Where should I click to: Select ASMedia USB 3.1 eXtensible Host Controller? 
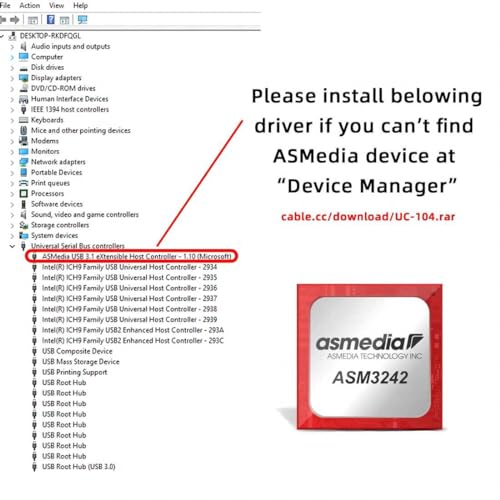point(136,256)
